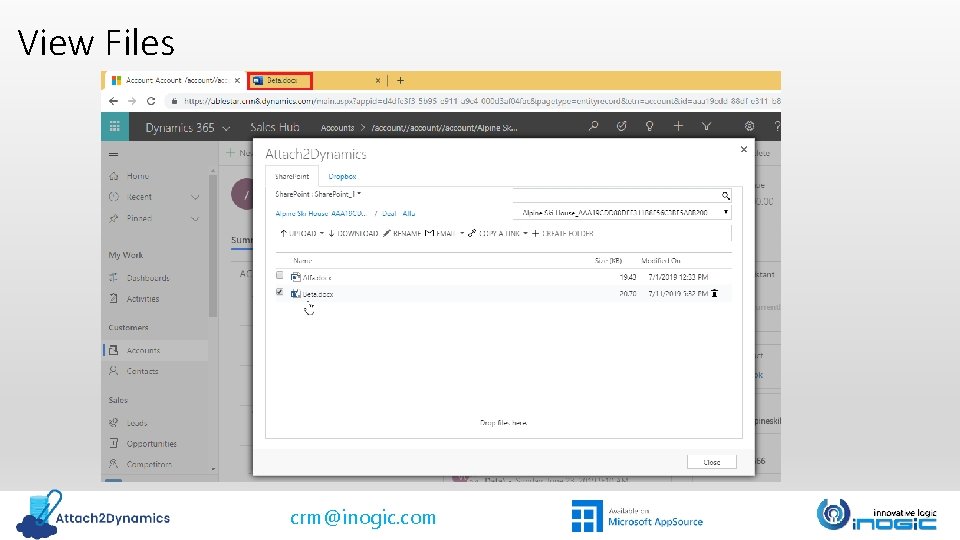The height and width of the screenshot is (540, 960).
Task: Switch to the Beta.docx browser tab
Action: click(x=280, y=80)
